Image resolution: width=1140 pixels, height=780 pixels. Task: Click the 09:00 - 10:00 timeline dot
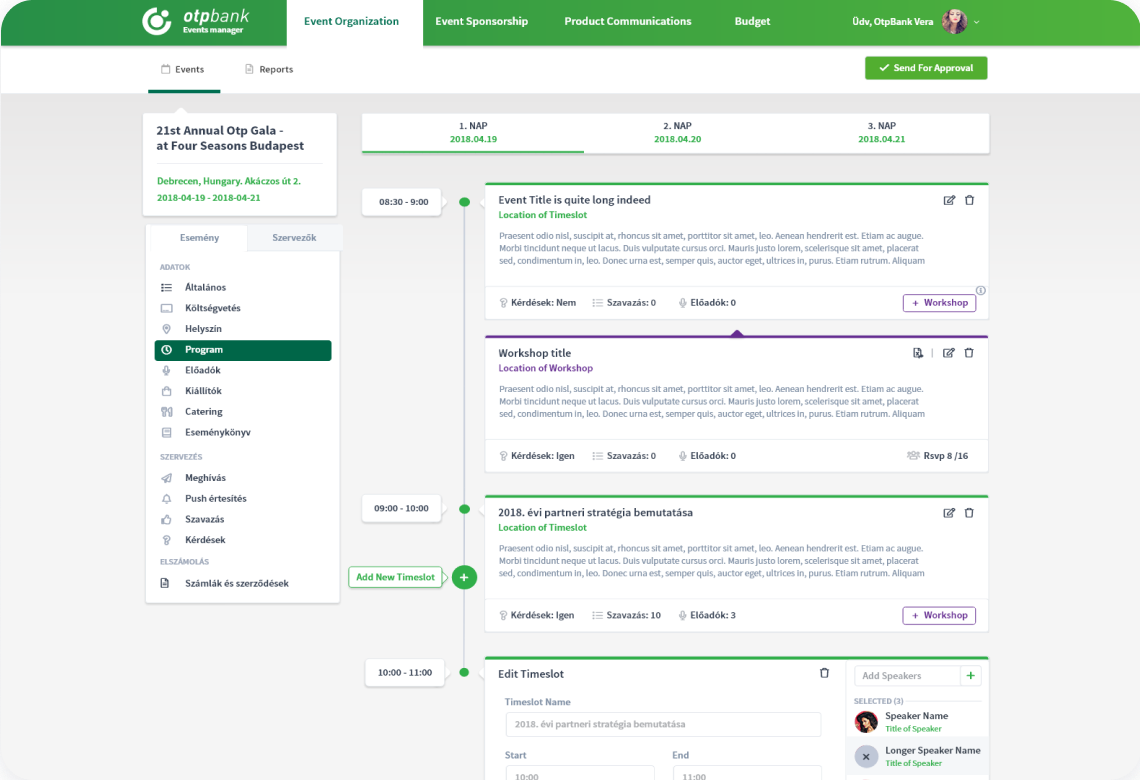465,510
